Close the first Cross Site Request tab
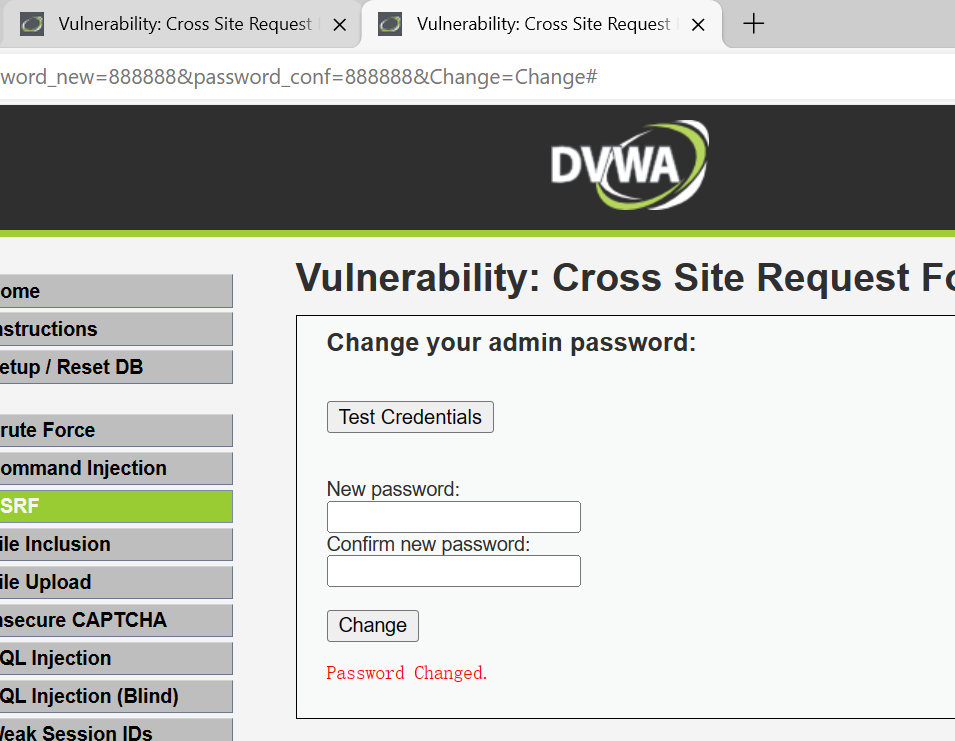Viewport: 955px width, 741px height. click(340, 25)
